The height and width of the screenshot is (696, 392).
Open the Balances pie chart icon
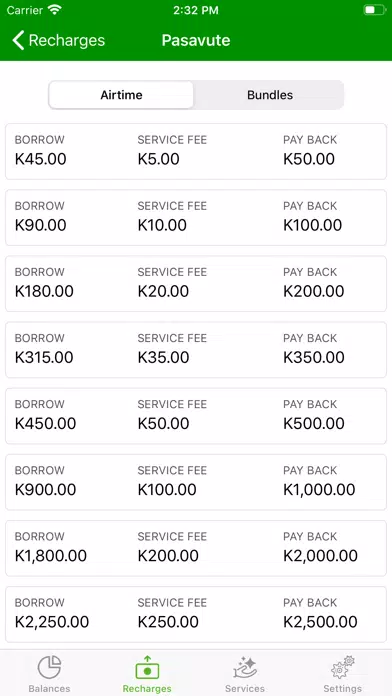(x=49, y=667)
